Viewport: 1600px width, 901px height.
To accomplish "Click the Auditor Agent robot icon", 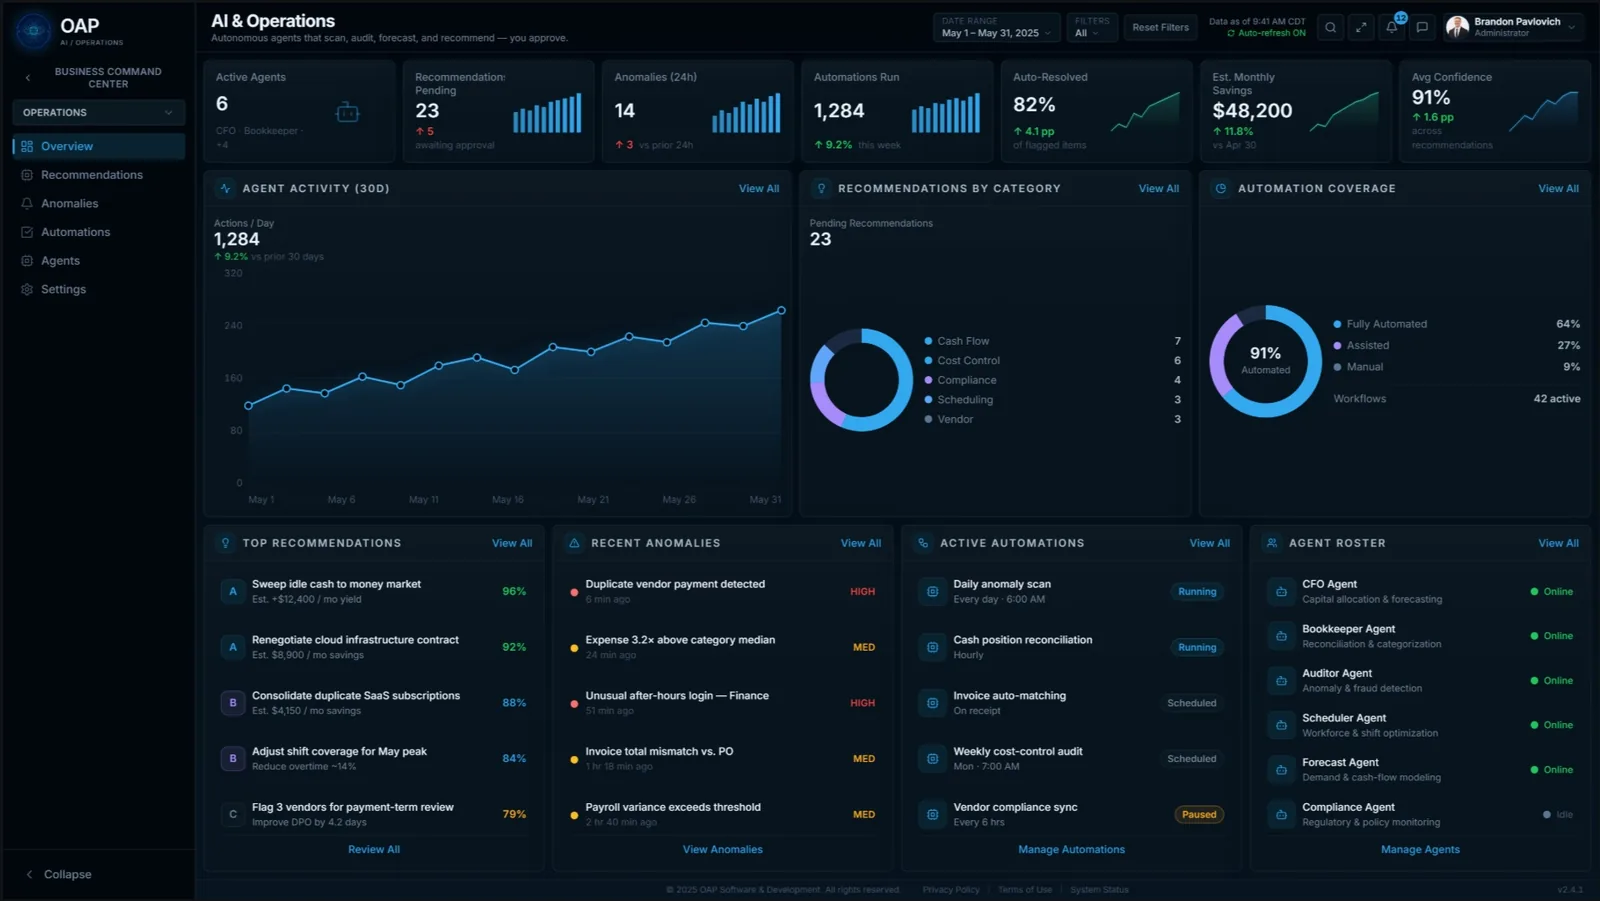I will [x=1281, y=681].
